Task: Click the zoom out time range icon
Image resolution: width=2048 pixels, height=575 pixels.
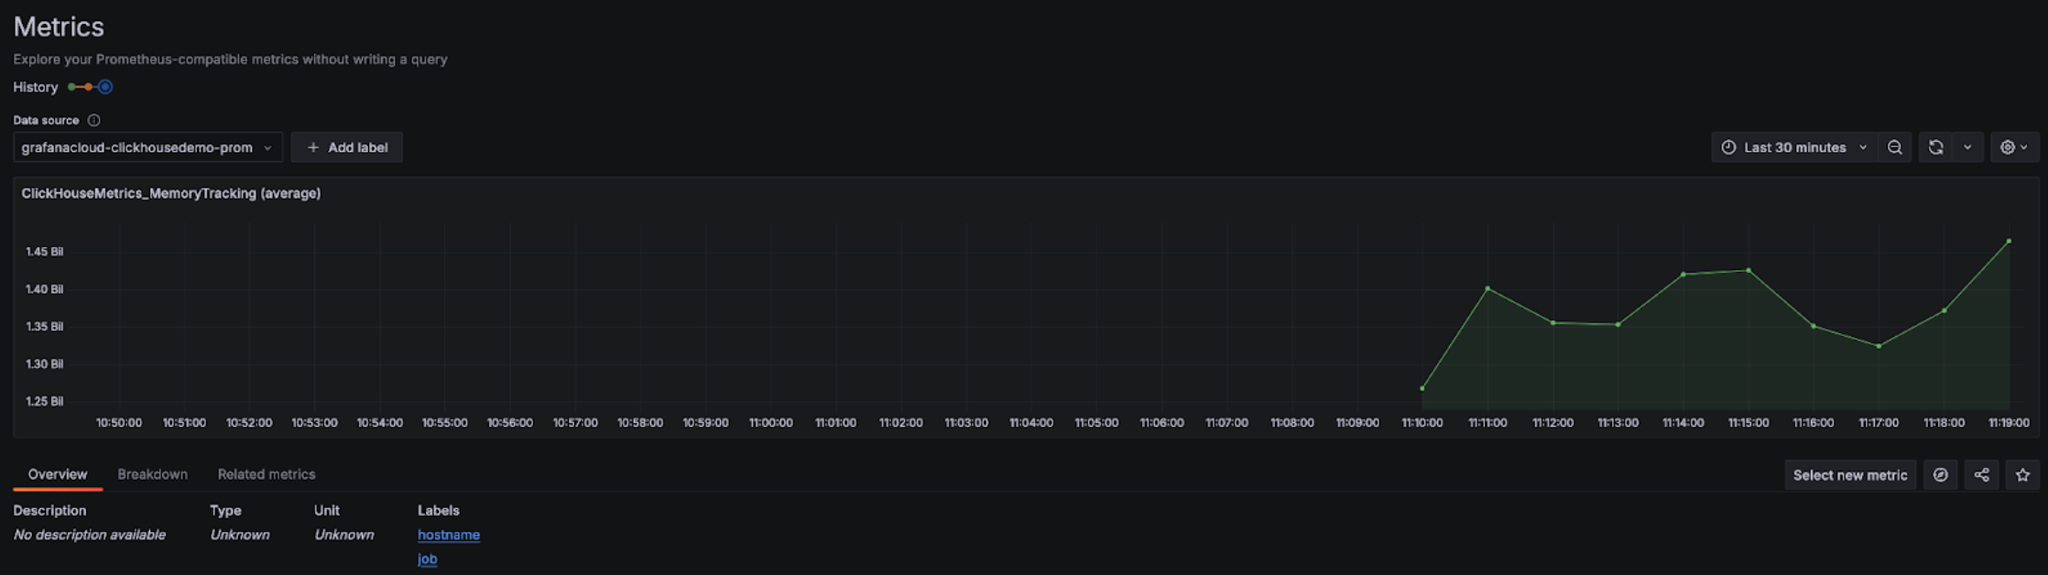Action: 1894,147
